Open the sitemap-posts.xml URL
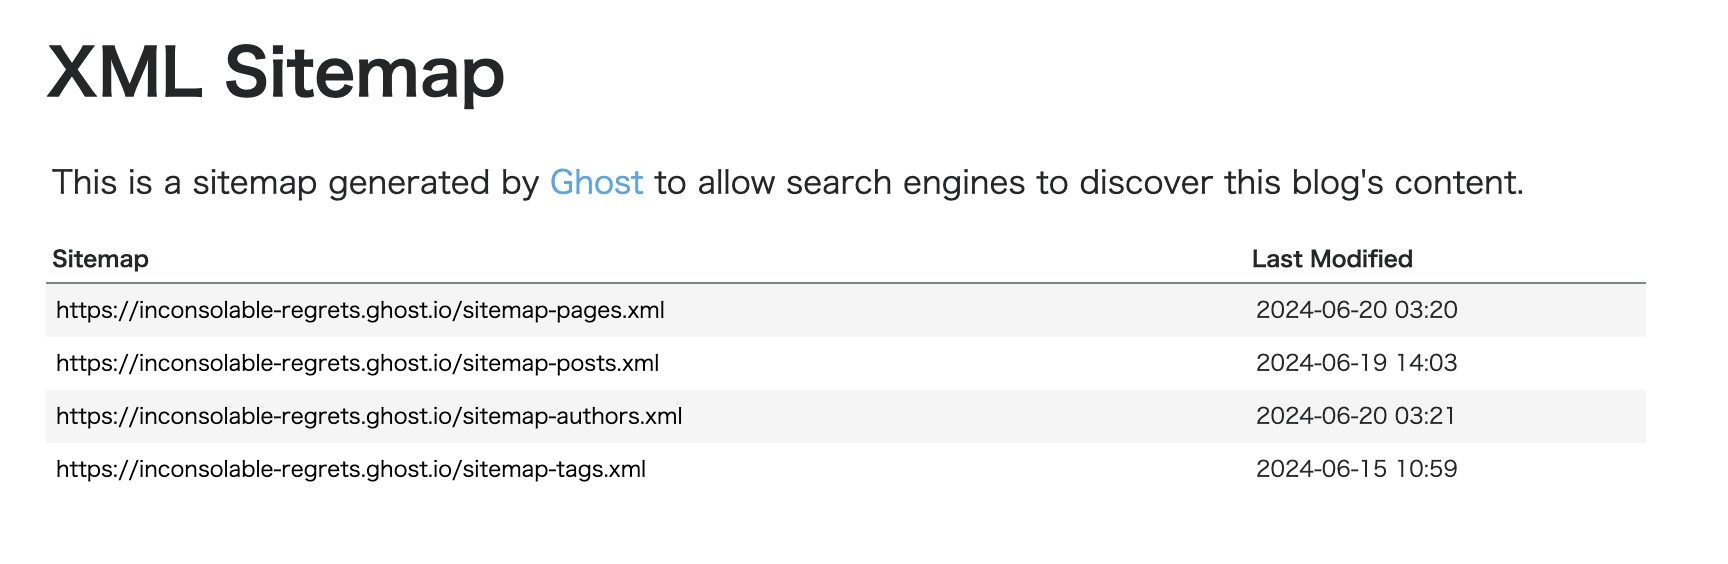The height and width of the screenshot is (564, 1728). 357,363
